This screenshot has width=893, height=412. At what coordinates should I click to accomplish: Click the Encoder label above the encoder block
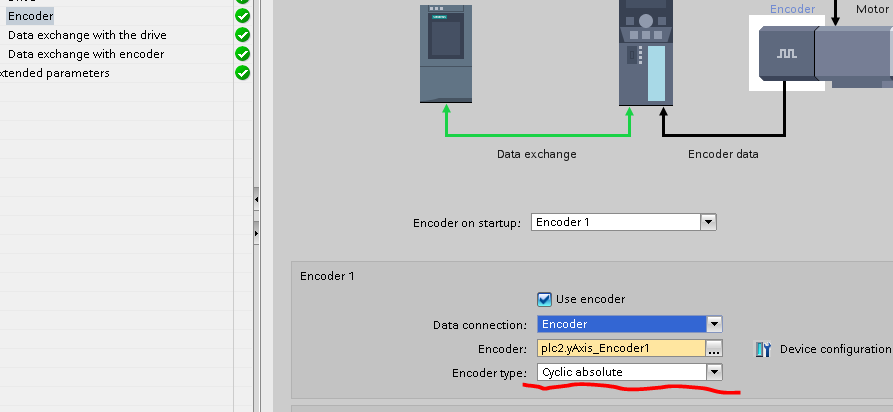(x=792, y=9)
